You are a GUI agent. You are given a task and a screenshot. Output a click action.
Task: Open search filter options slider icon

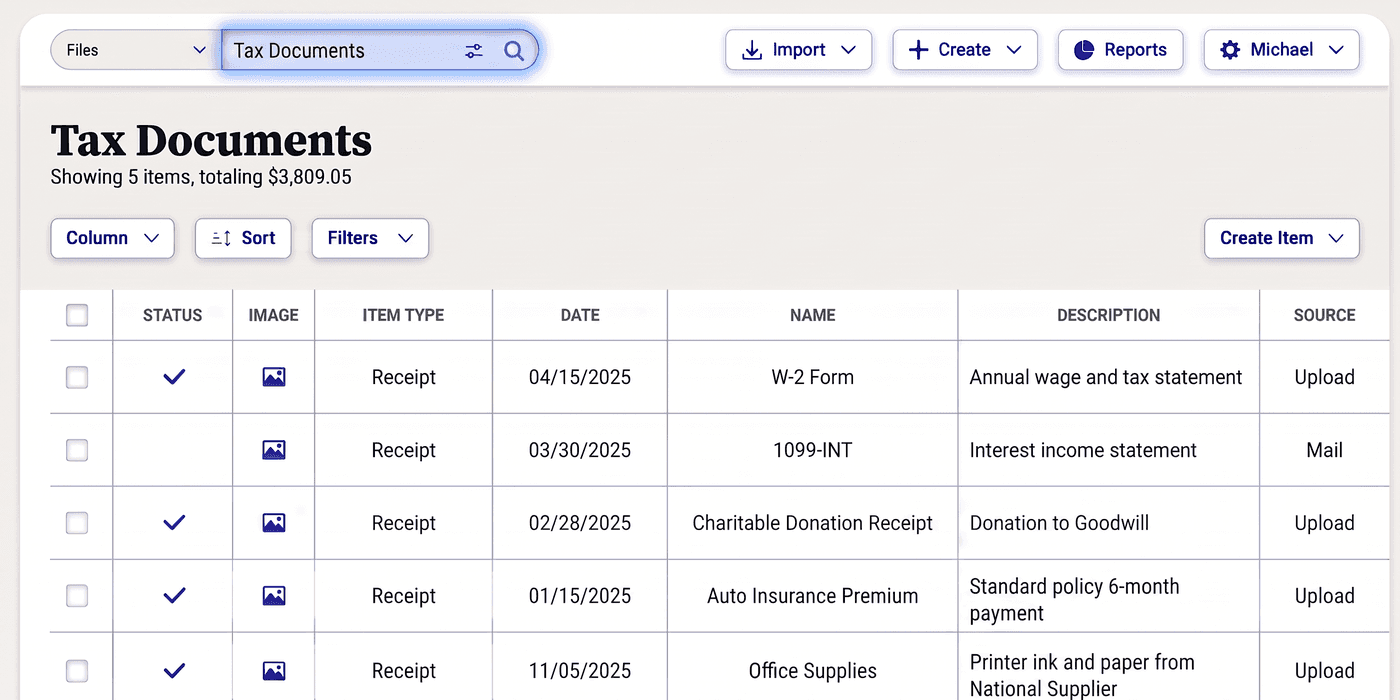[474, 50]
